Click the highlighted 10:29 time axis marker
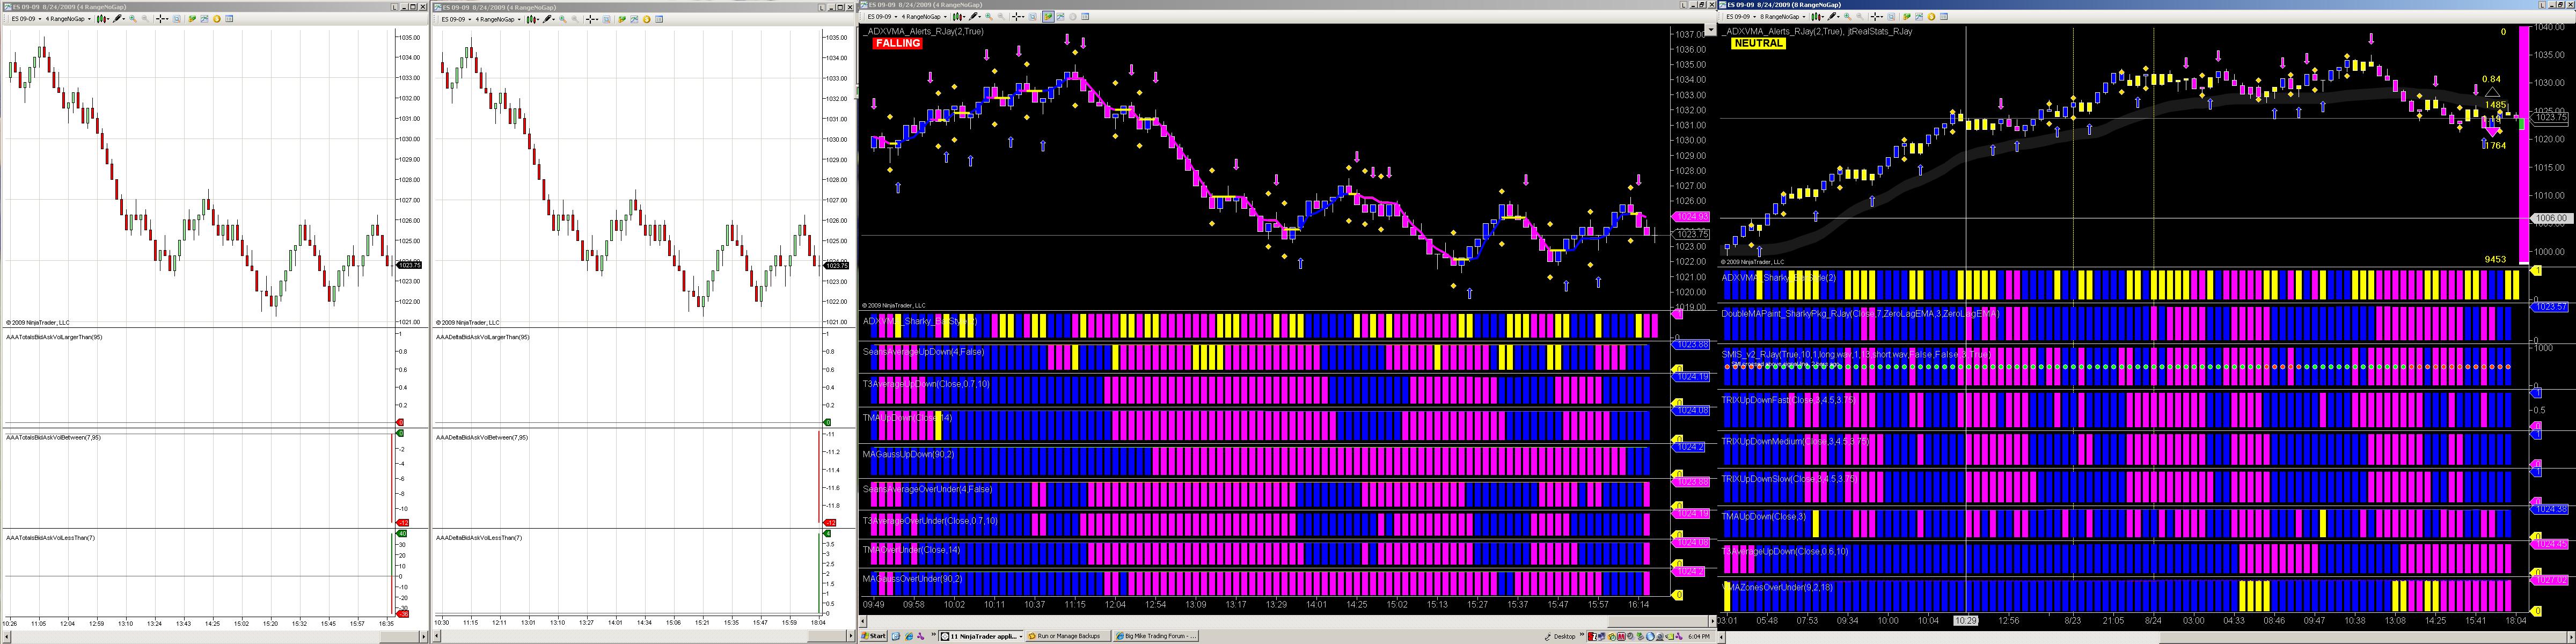Viewport: 2576px width, 644px height. [x=1966, y=620]
